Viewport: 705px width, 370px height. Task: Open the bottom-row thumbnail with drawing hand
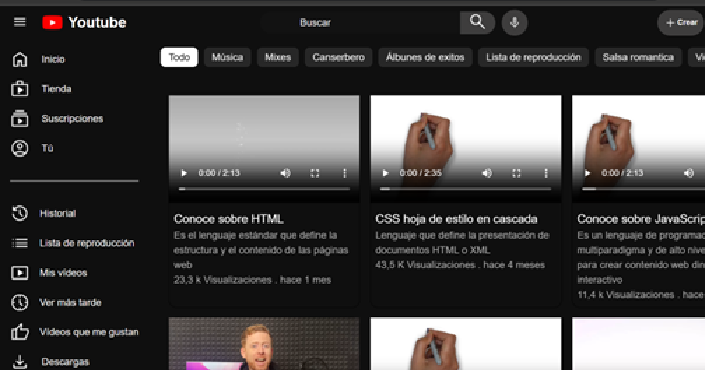point(466,343)
